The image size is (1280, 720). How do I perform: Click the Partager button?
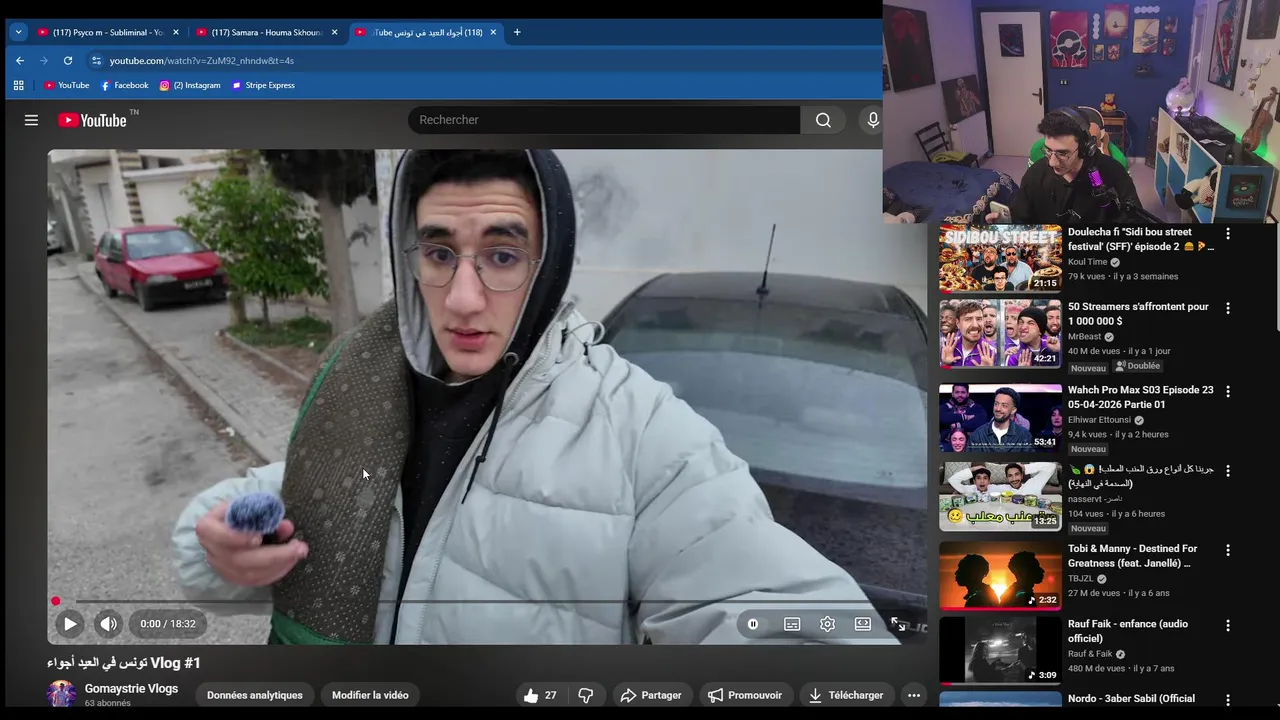(x=651, y=695)
